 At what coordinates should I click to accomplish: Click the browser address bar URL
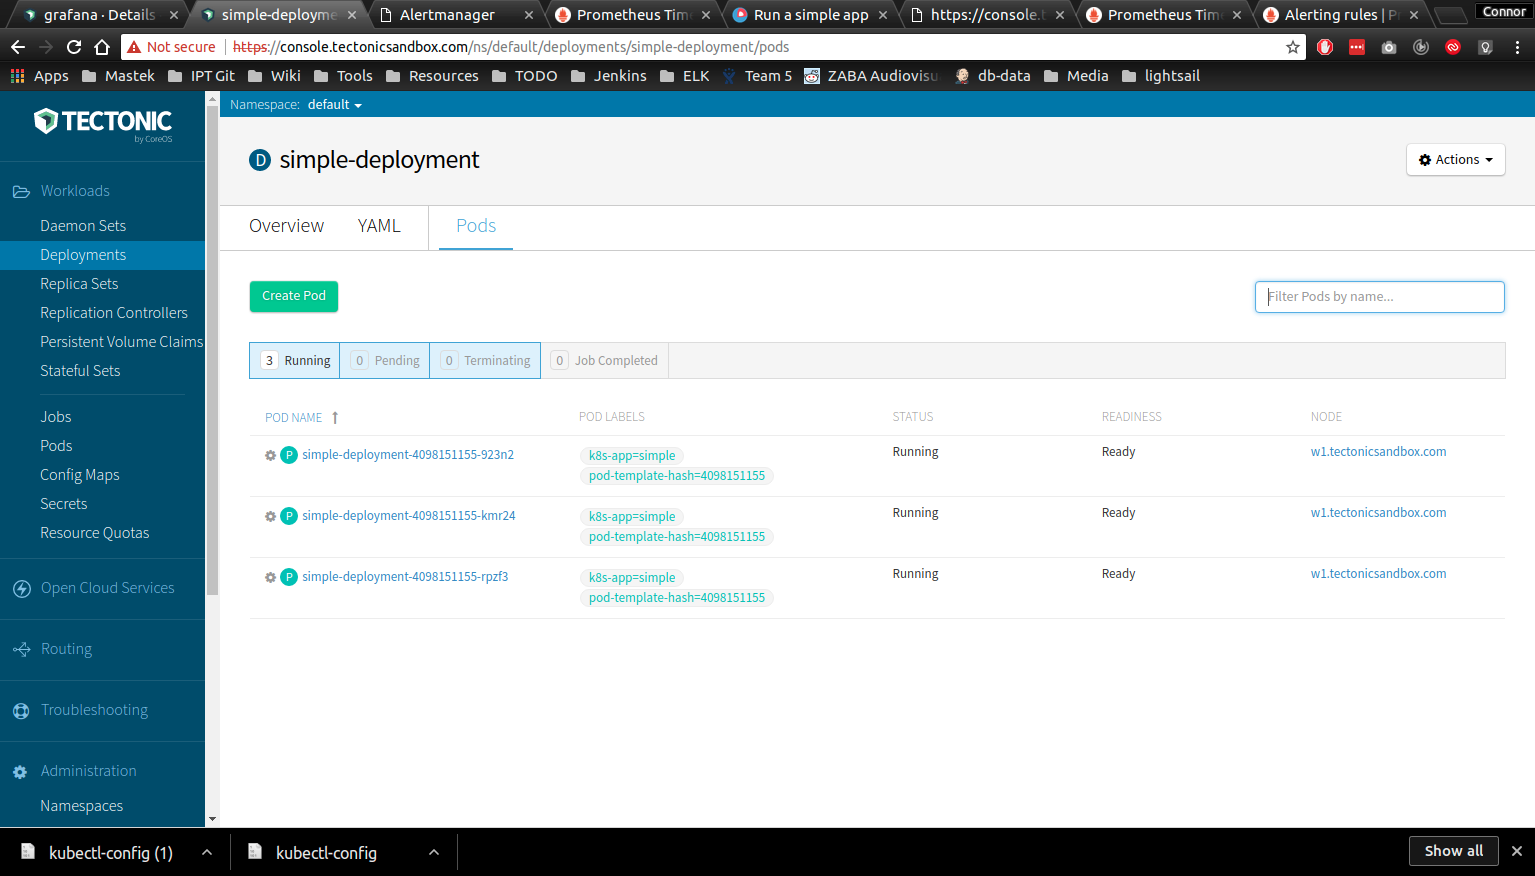click(510, 47)
